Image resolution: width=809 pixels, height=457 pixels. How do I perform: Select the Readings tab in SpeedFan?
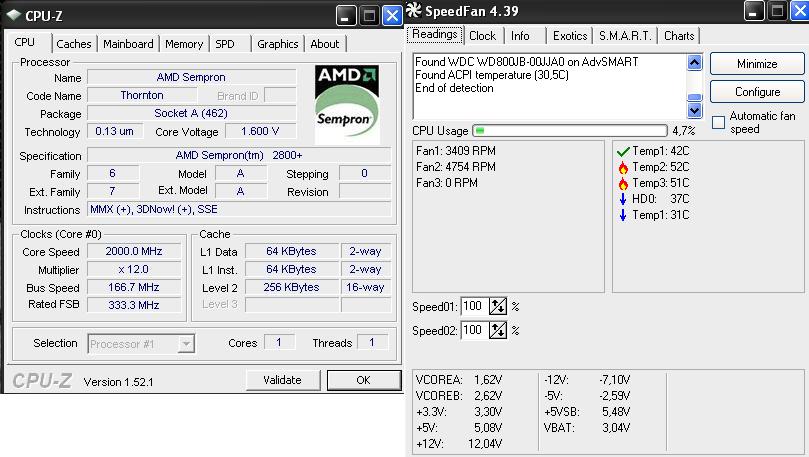coord(435,35)
